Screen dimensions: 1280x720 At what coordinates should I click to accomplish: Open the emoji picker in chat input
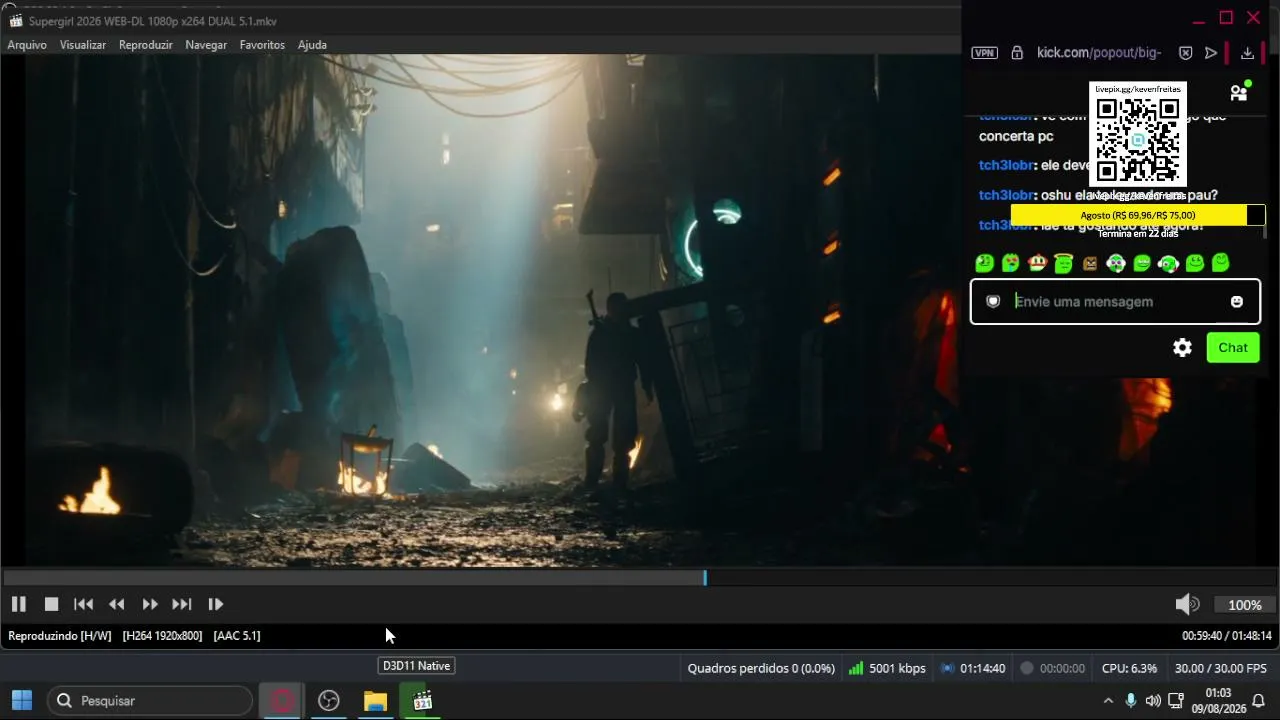tap(1237, 301)
